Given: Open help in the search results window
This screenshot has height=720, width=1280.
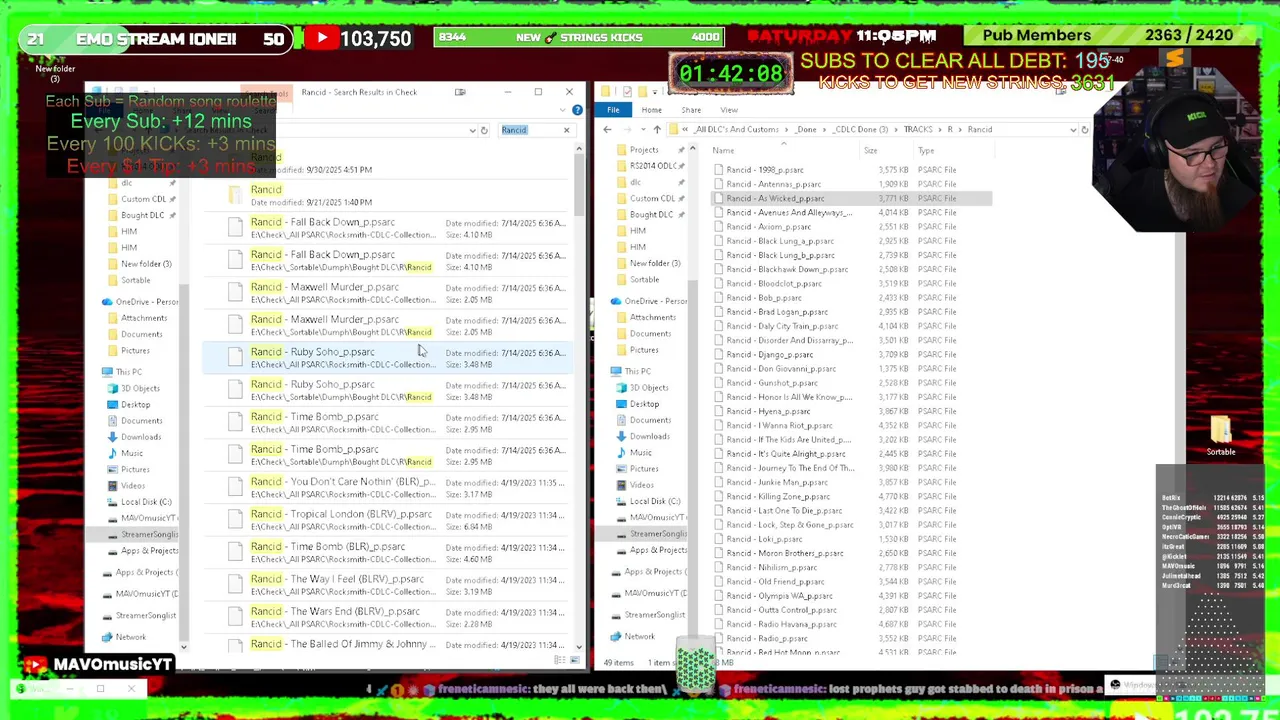Looking at the screenshot, I should tap(577, 109).
